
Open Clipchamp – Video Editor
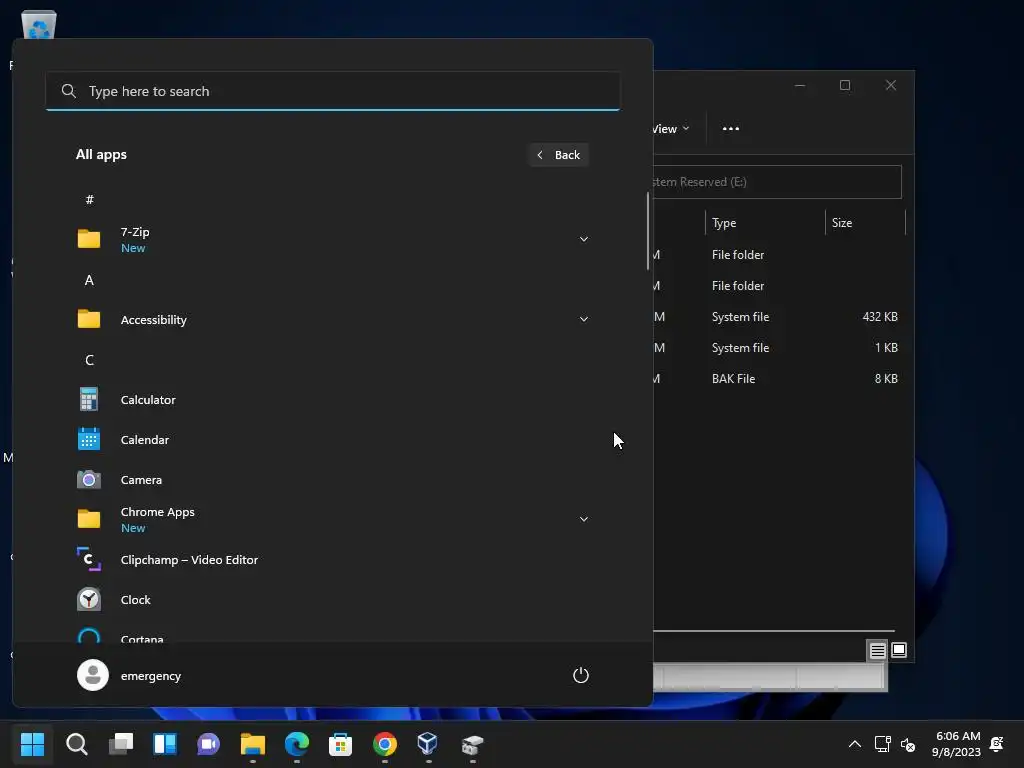332,560
